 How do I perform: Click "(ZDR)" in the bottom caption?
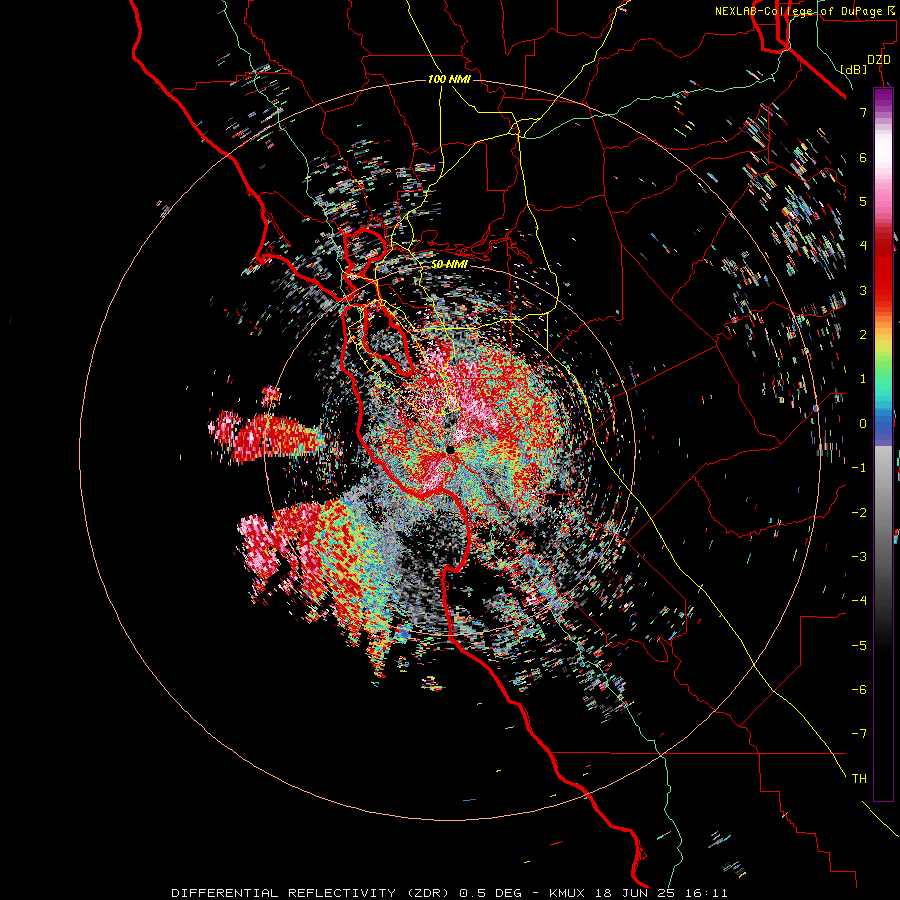tap(428, 893)
